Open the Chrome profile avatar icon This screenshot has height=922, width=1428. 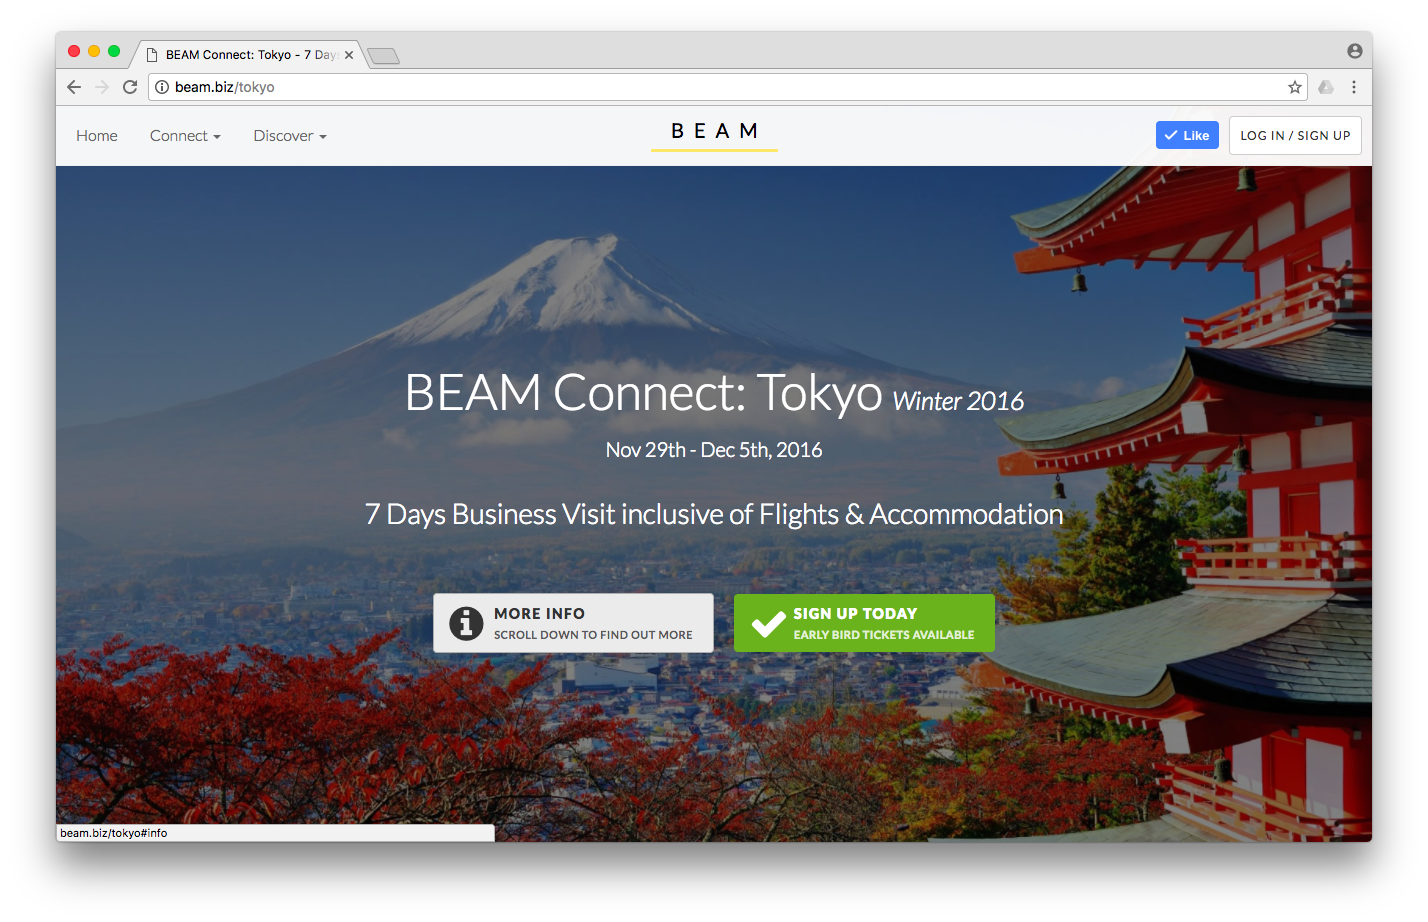(1355, 51)
